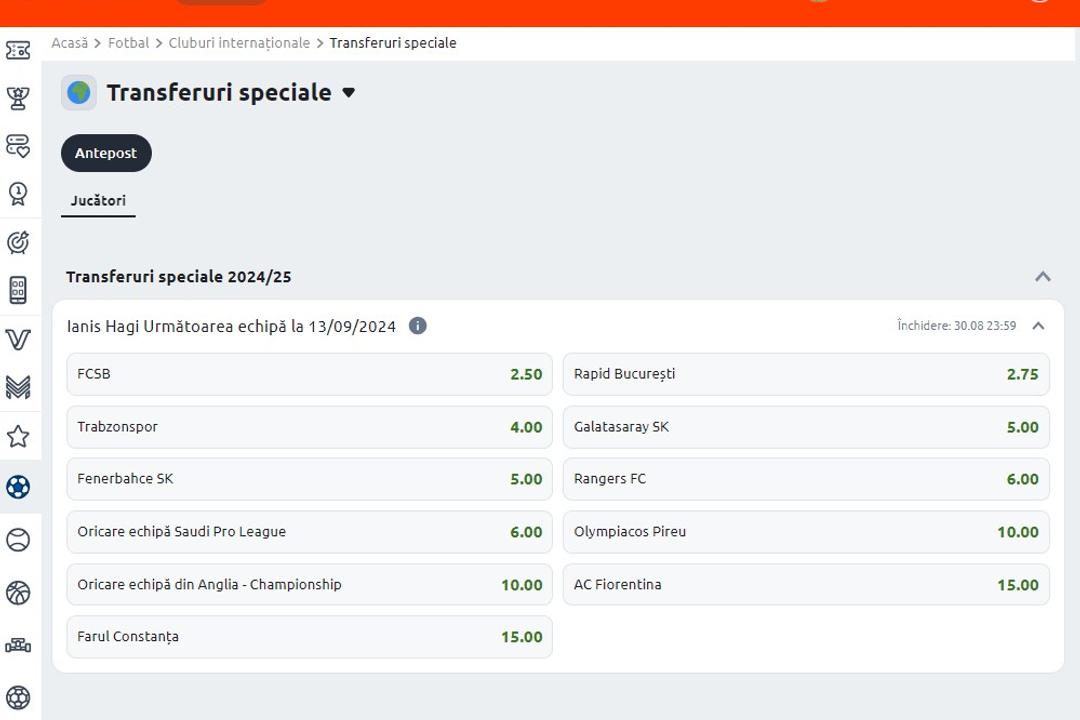
Task: Go to Cluburi internaționale breadcrumb
Action: click(x=239, y=43)
